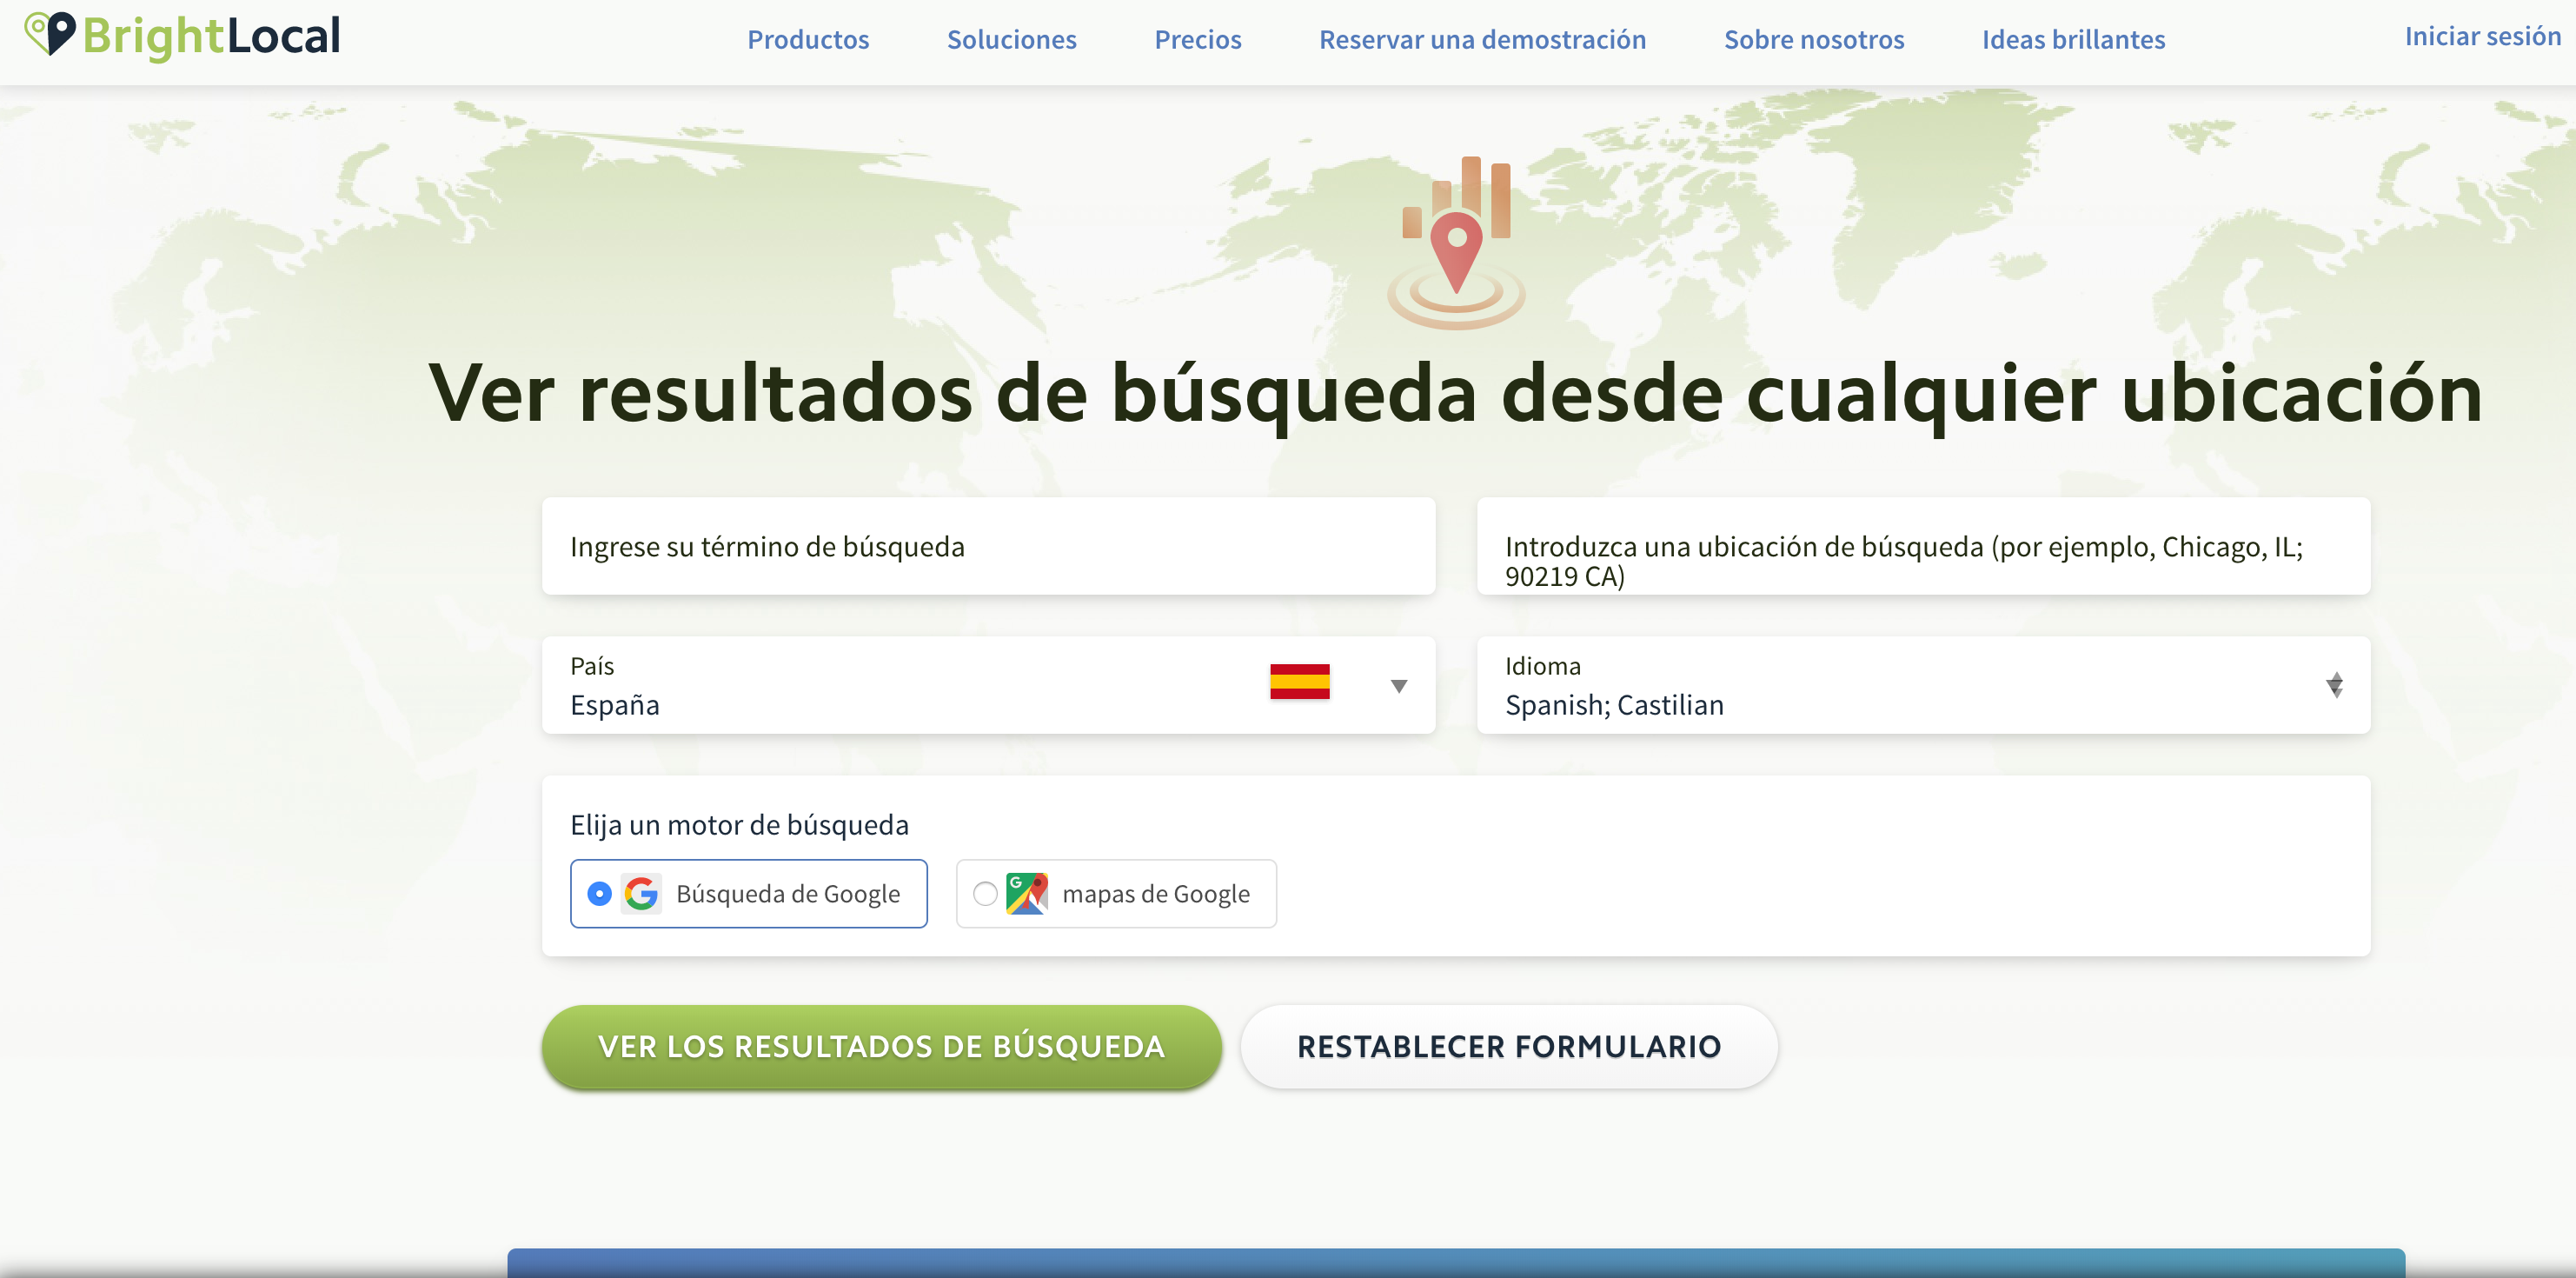
Task: Click the Google Search G icon
Action: pos(641,893)
